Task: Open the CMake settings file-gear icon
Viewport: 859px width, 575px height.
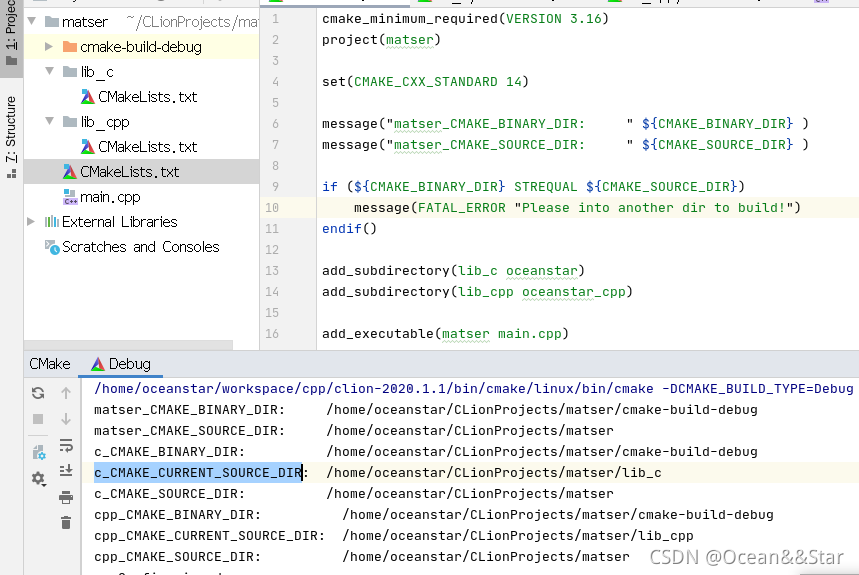Action: 38,452
